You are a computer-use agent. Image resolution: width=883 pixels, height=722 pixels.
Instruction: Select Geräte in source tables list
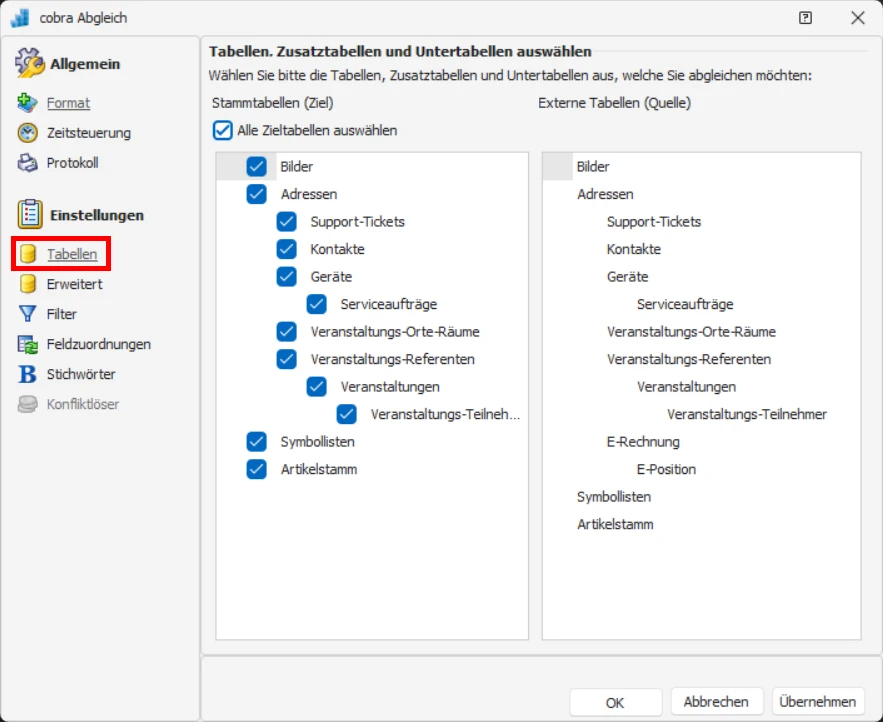pyautogui.click(x=627, y=277)
